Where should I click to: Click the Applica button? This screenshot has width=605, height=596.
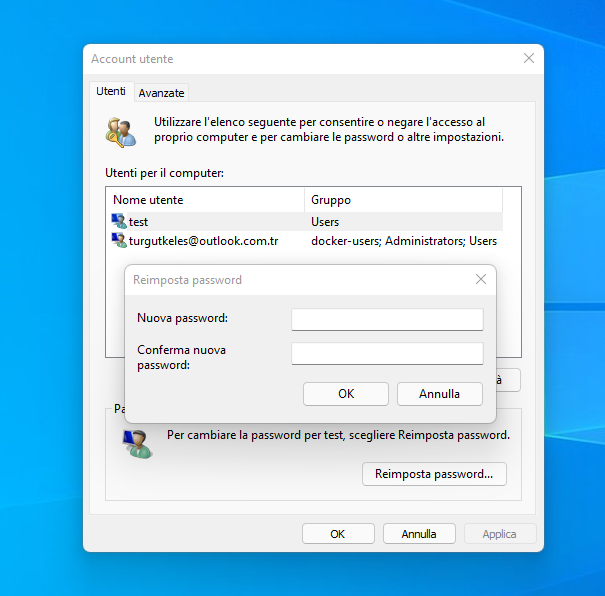499,534
